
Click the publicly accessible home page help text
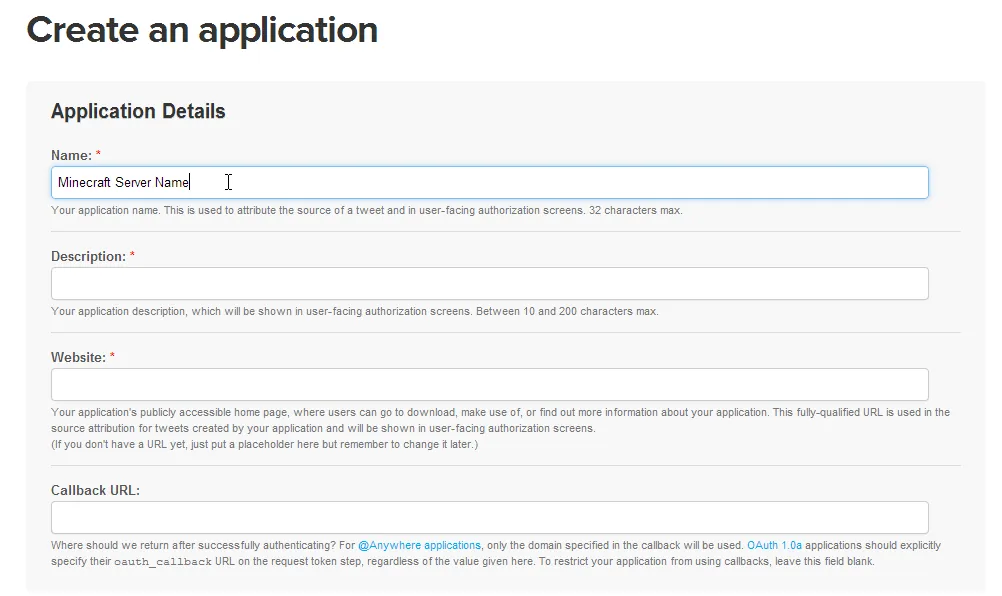(500, 420)
